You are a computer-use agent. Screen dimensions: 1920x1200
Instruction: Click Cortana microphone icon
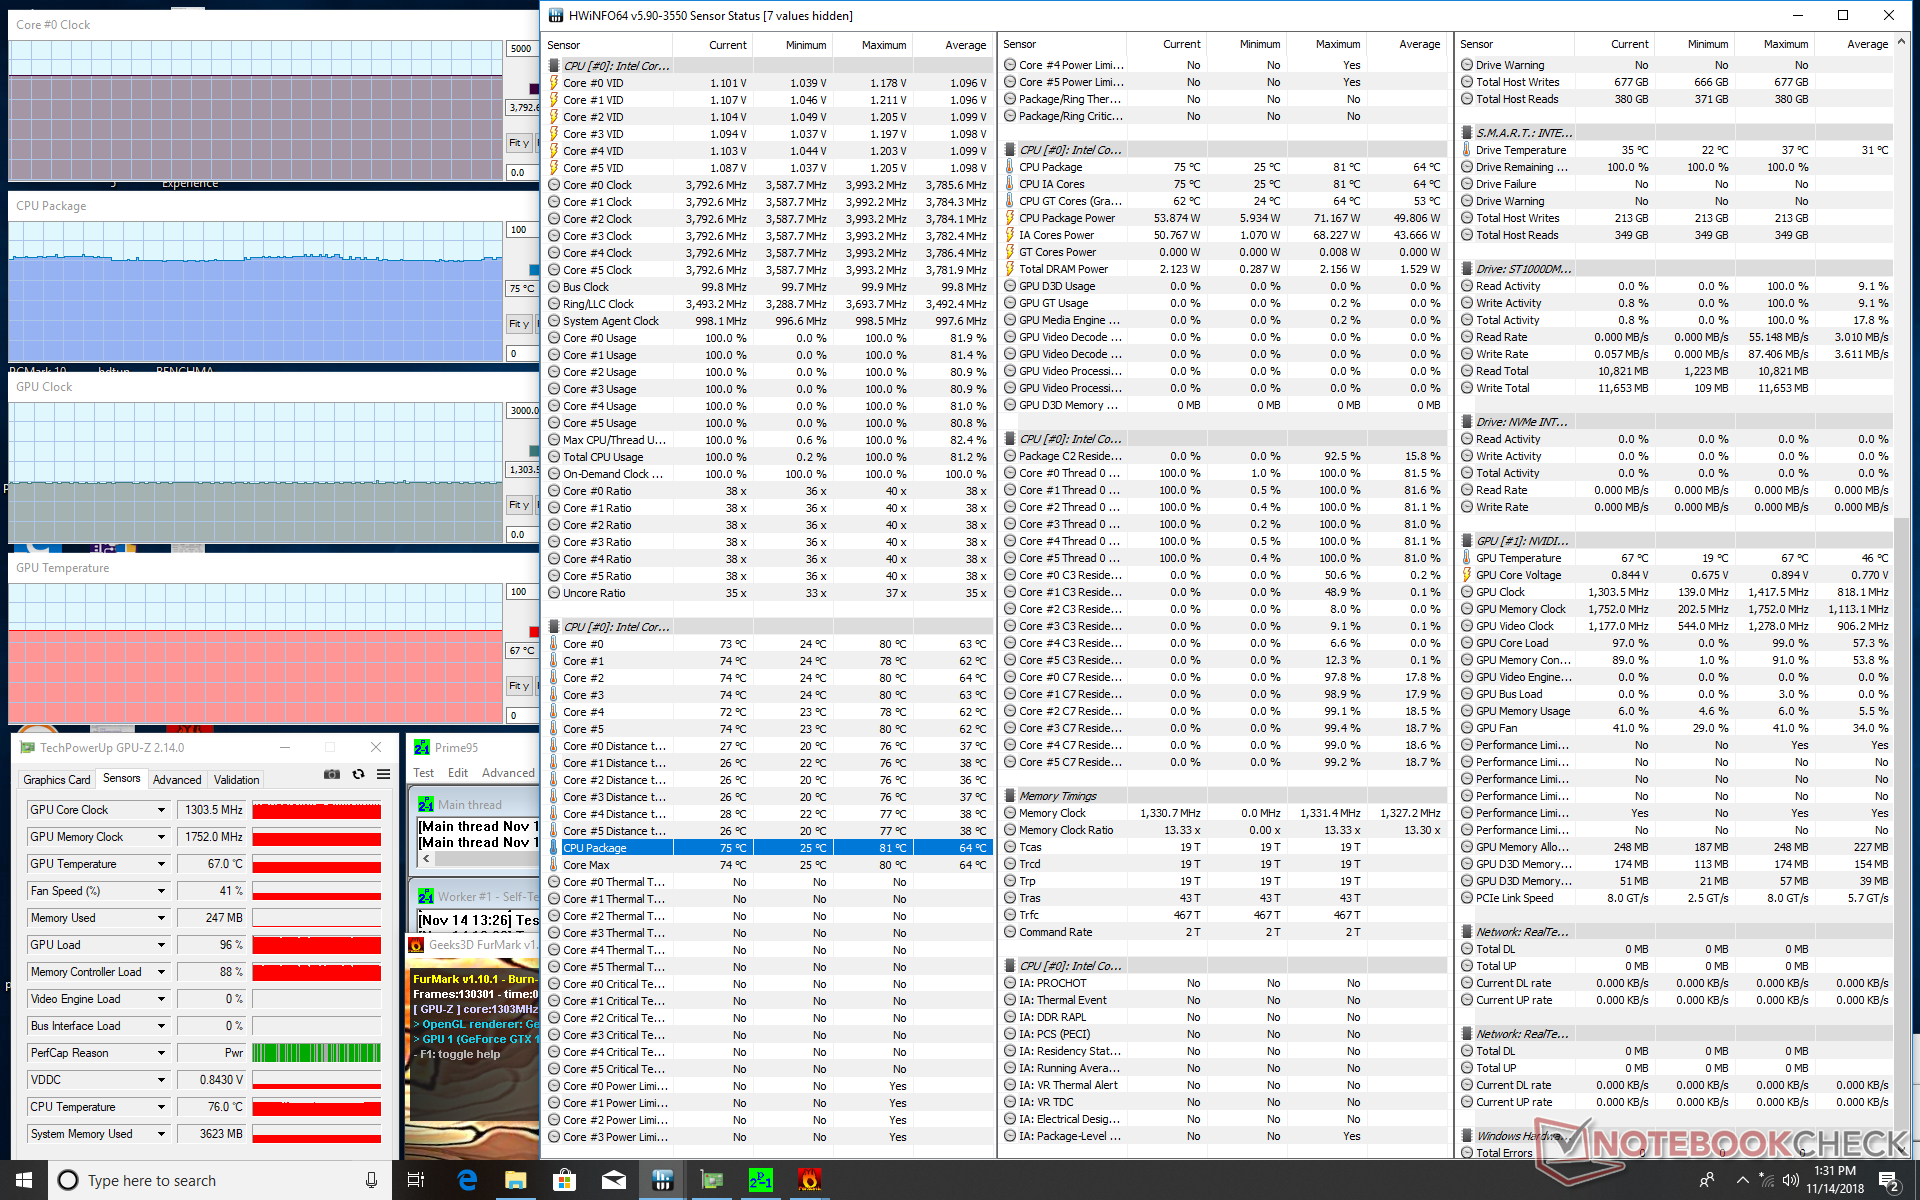371,1180
